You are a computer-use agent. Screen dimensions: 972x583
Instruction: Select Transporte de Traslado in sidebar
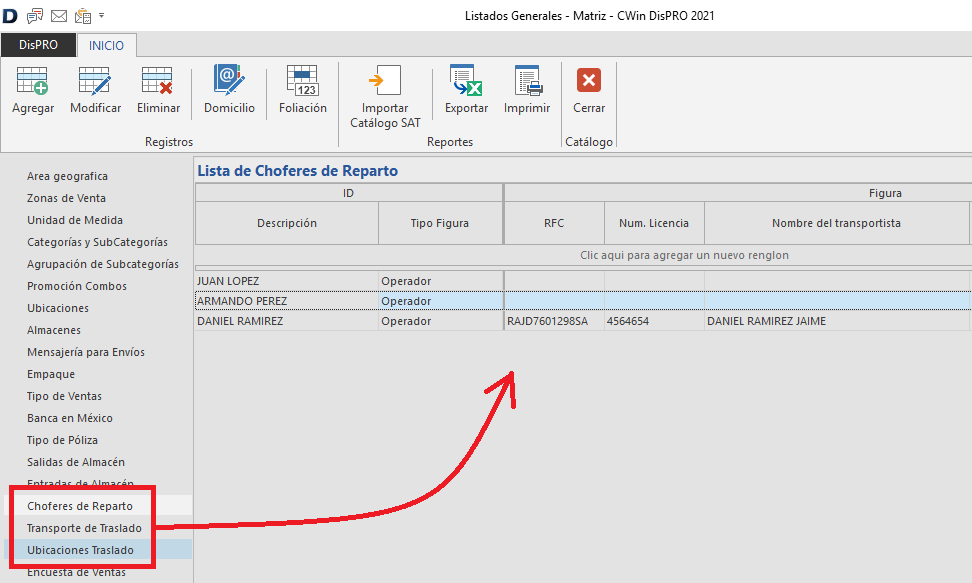click(84, 528)
